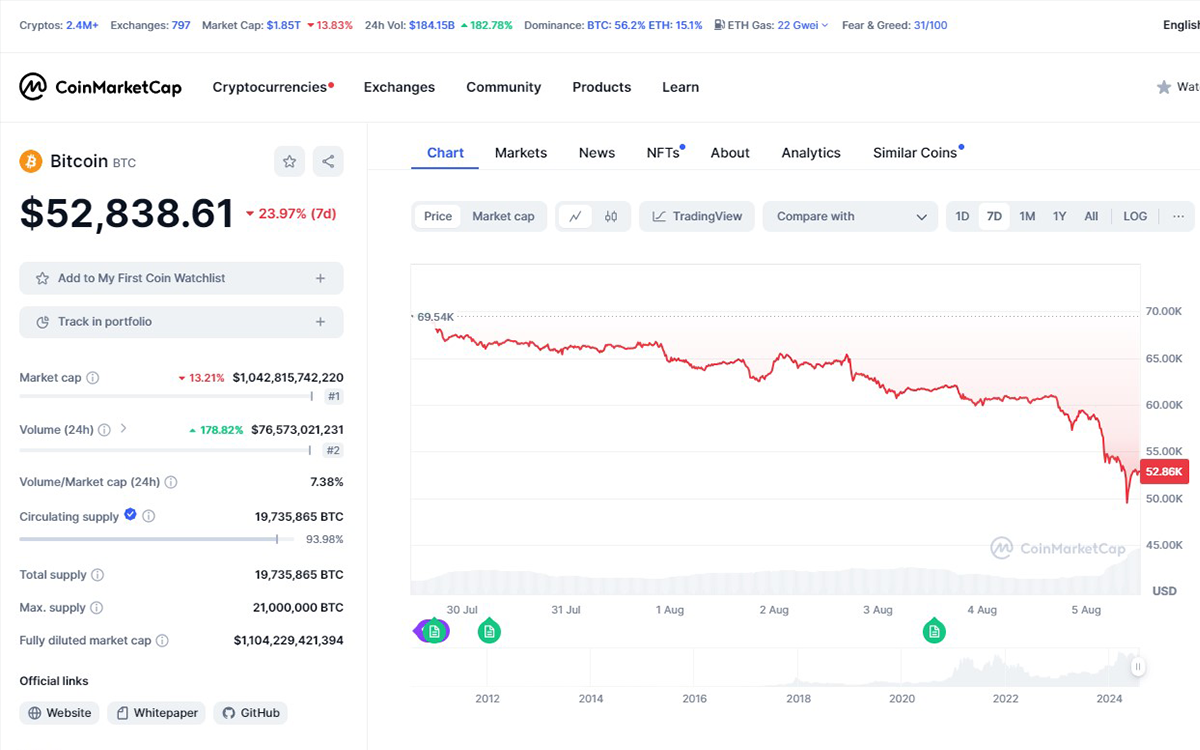Open Fully diluted market cap info icon
The image size is (1200, 750).
pyautogui.click(x=162, y=641)
